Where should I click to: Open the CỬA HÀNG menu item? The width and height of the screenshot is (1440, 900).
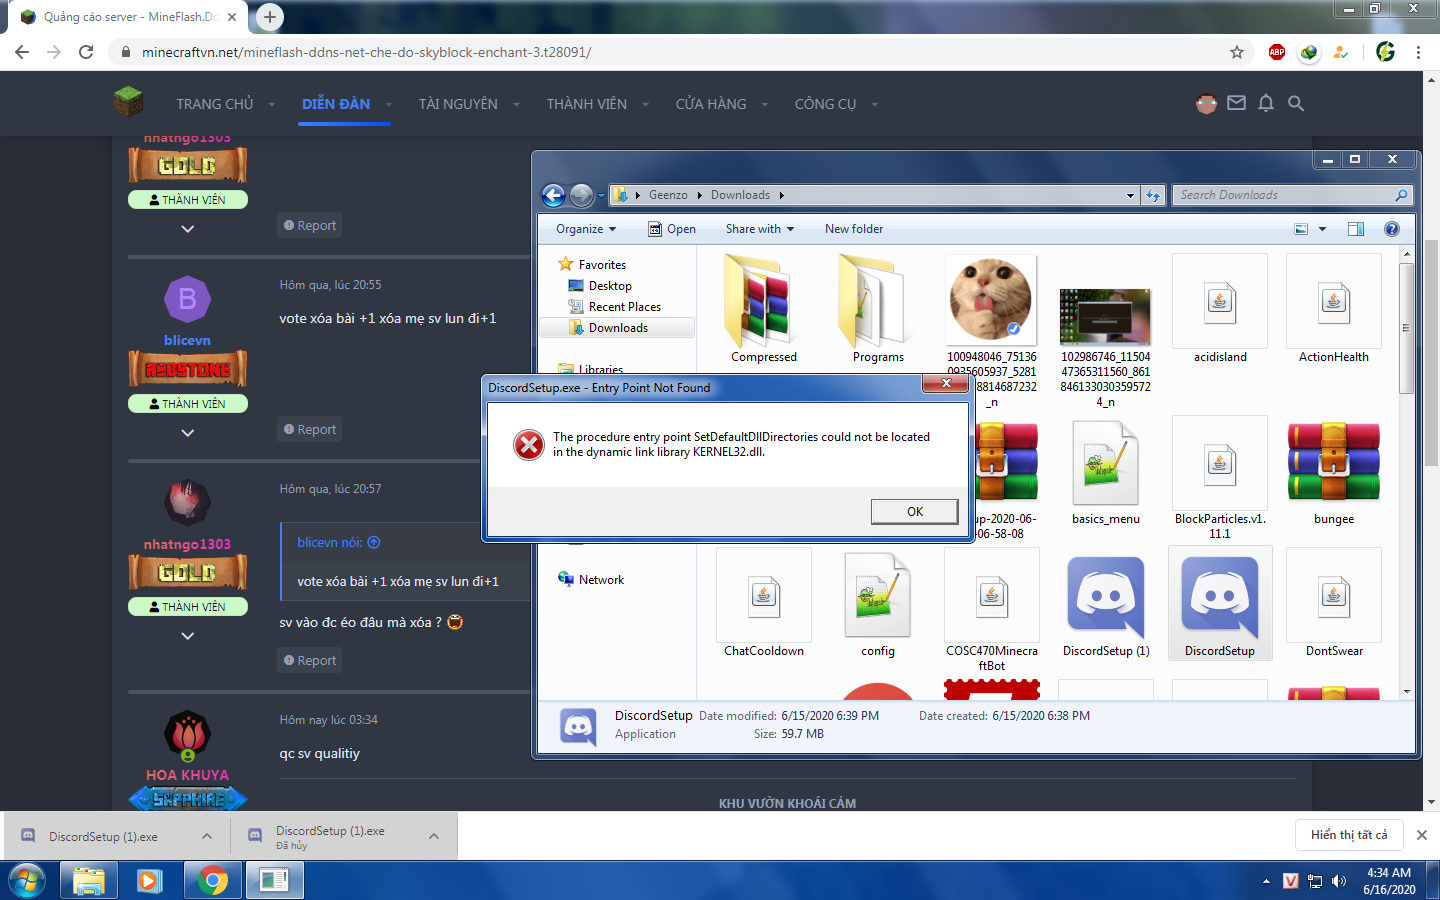click(x=711, y=104)
